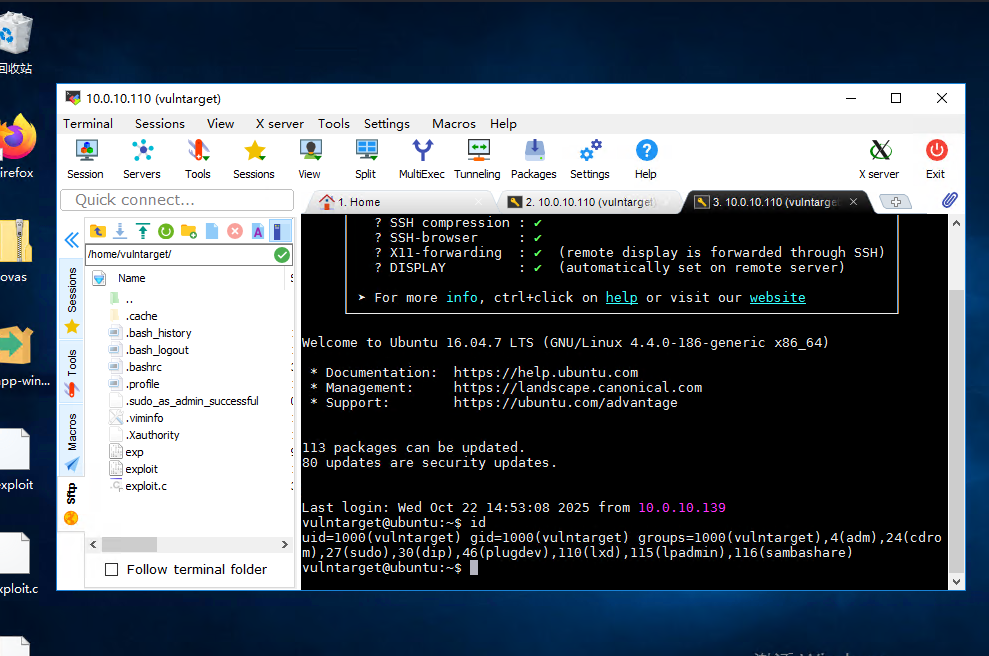Open the Macros menu
This screenshot has width=989, height=656.
pyautogui.click(x=453, y=124)
